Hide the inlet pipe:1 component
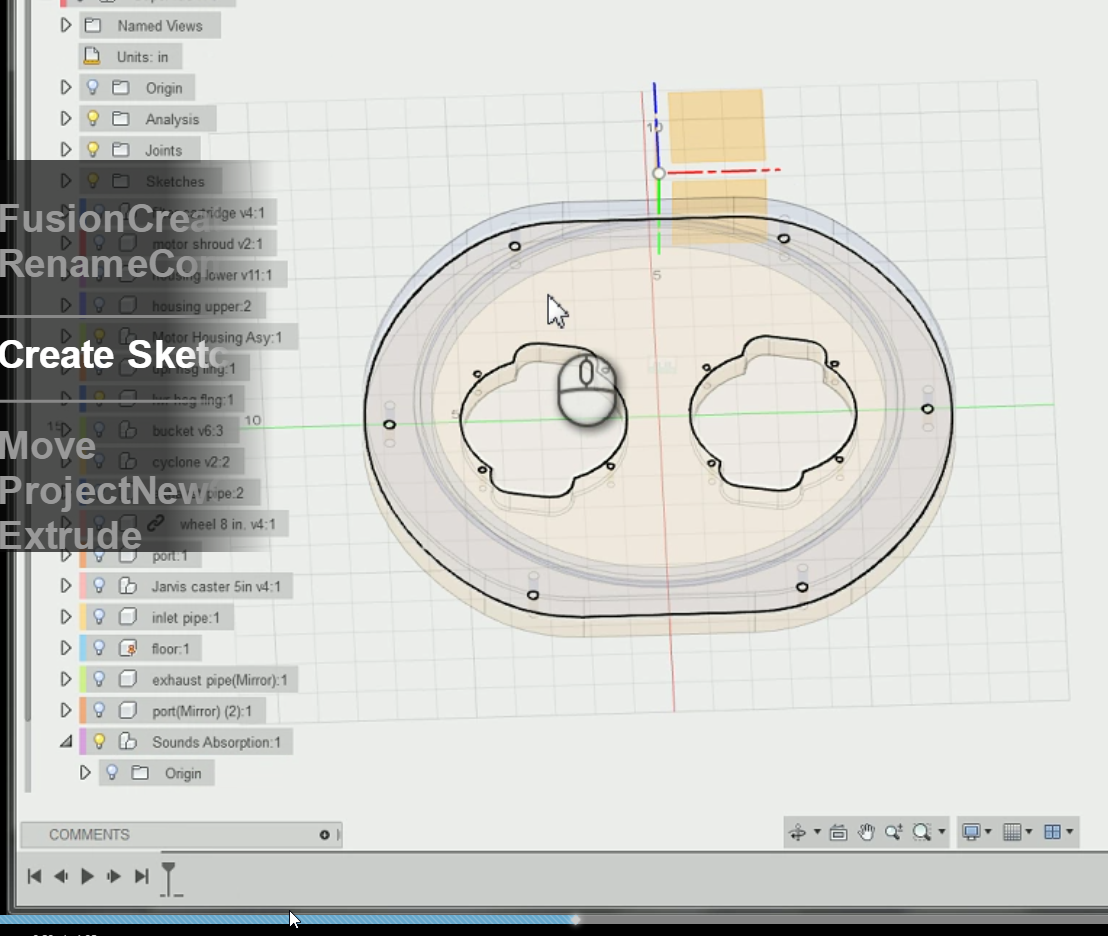The height and width of the screenshot is (936, 1108). [x=99, y=617]
